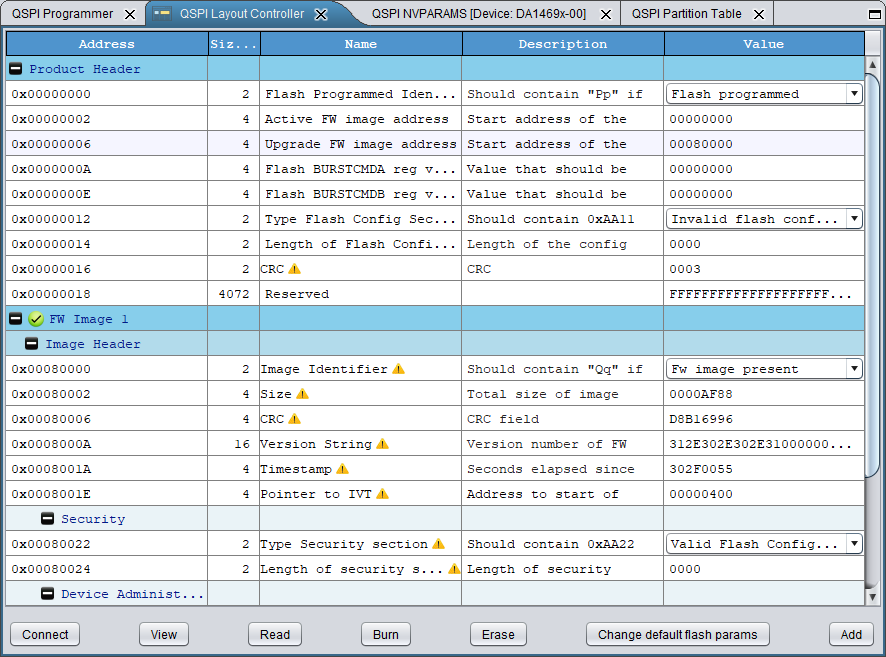Click the Siz... column header
Image resolution: width=886 pixels, height=657 pixels.
pyautogui.click(x=233, y=44)
